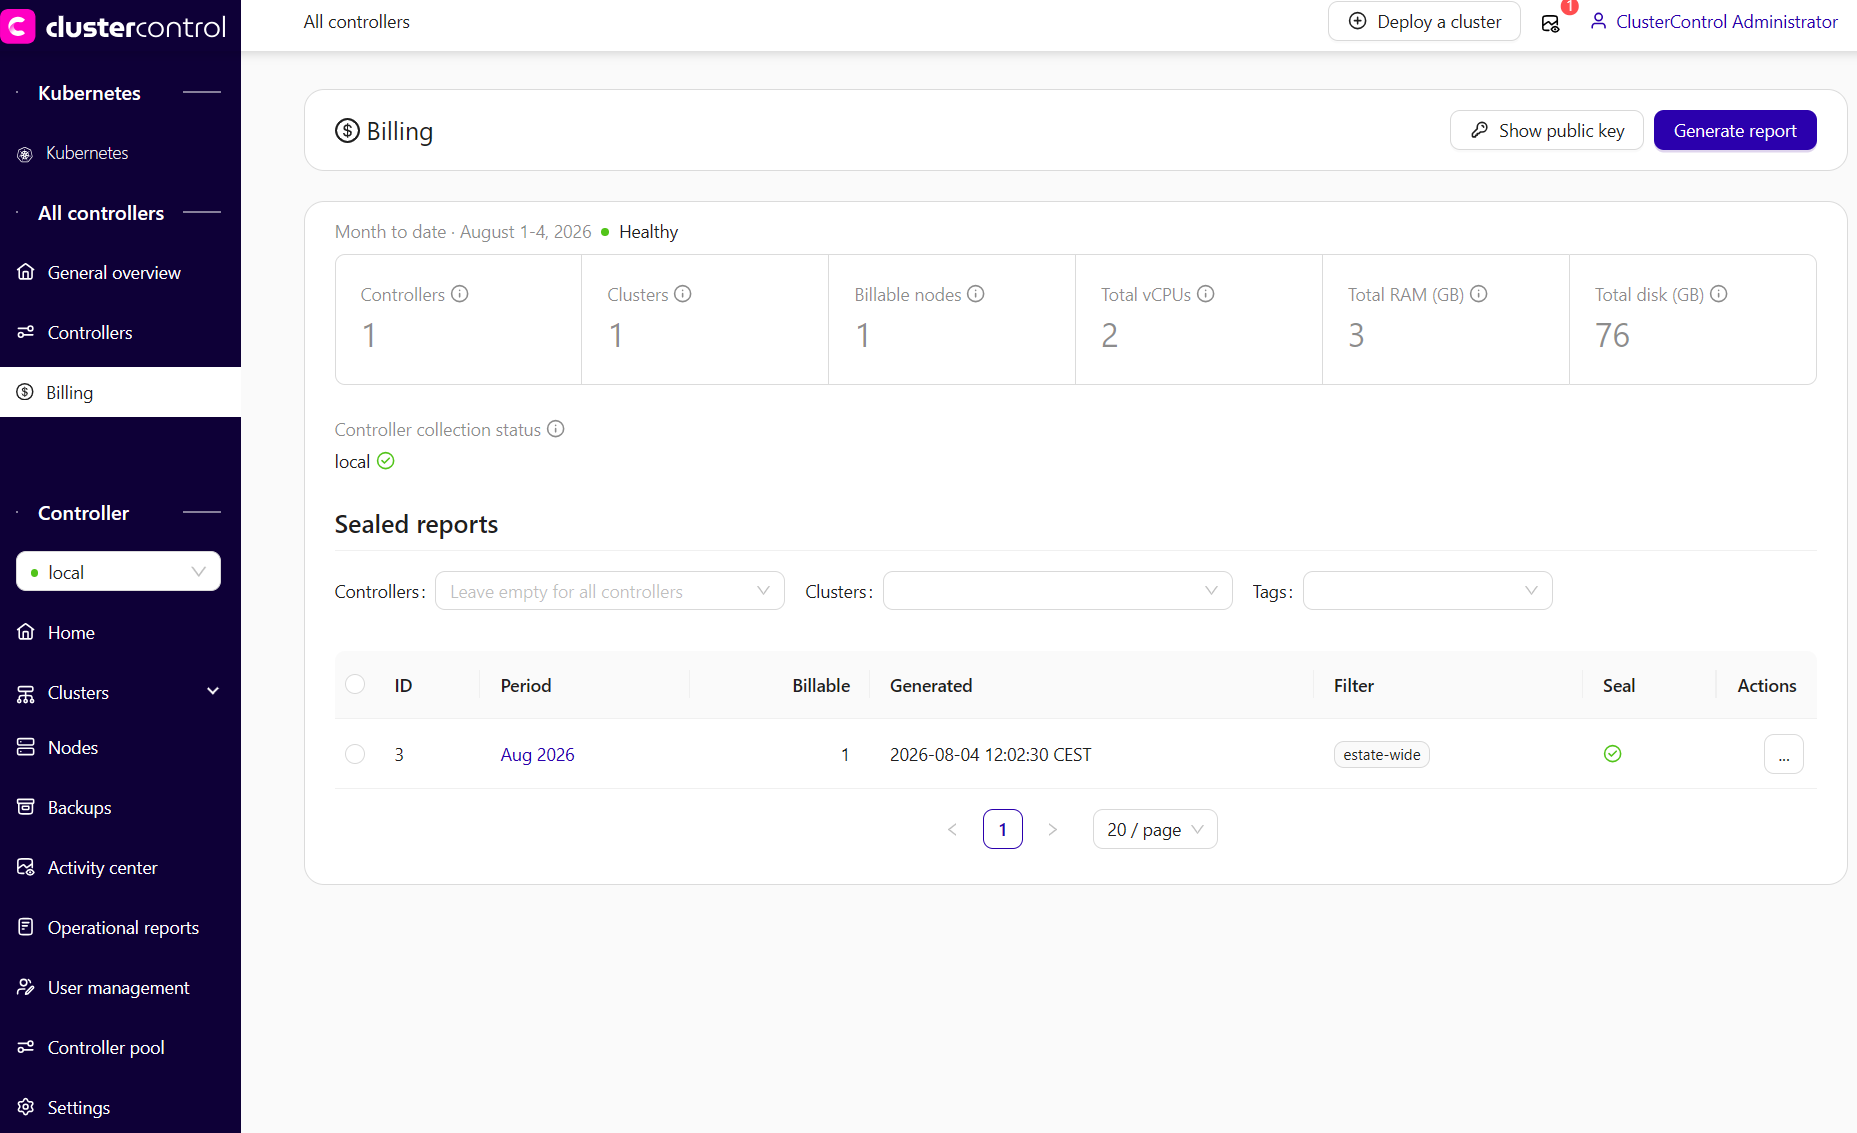Open the Controllers filter dropdown
Viewport: 1857px width, 1133px height.
609,591
